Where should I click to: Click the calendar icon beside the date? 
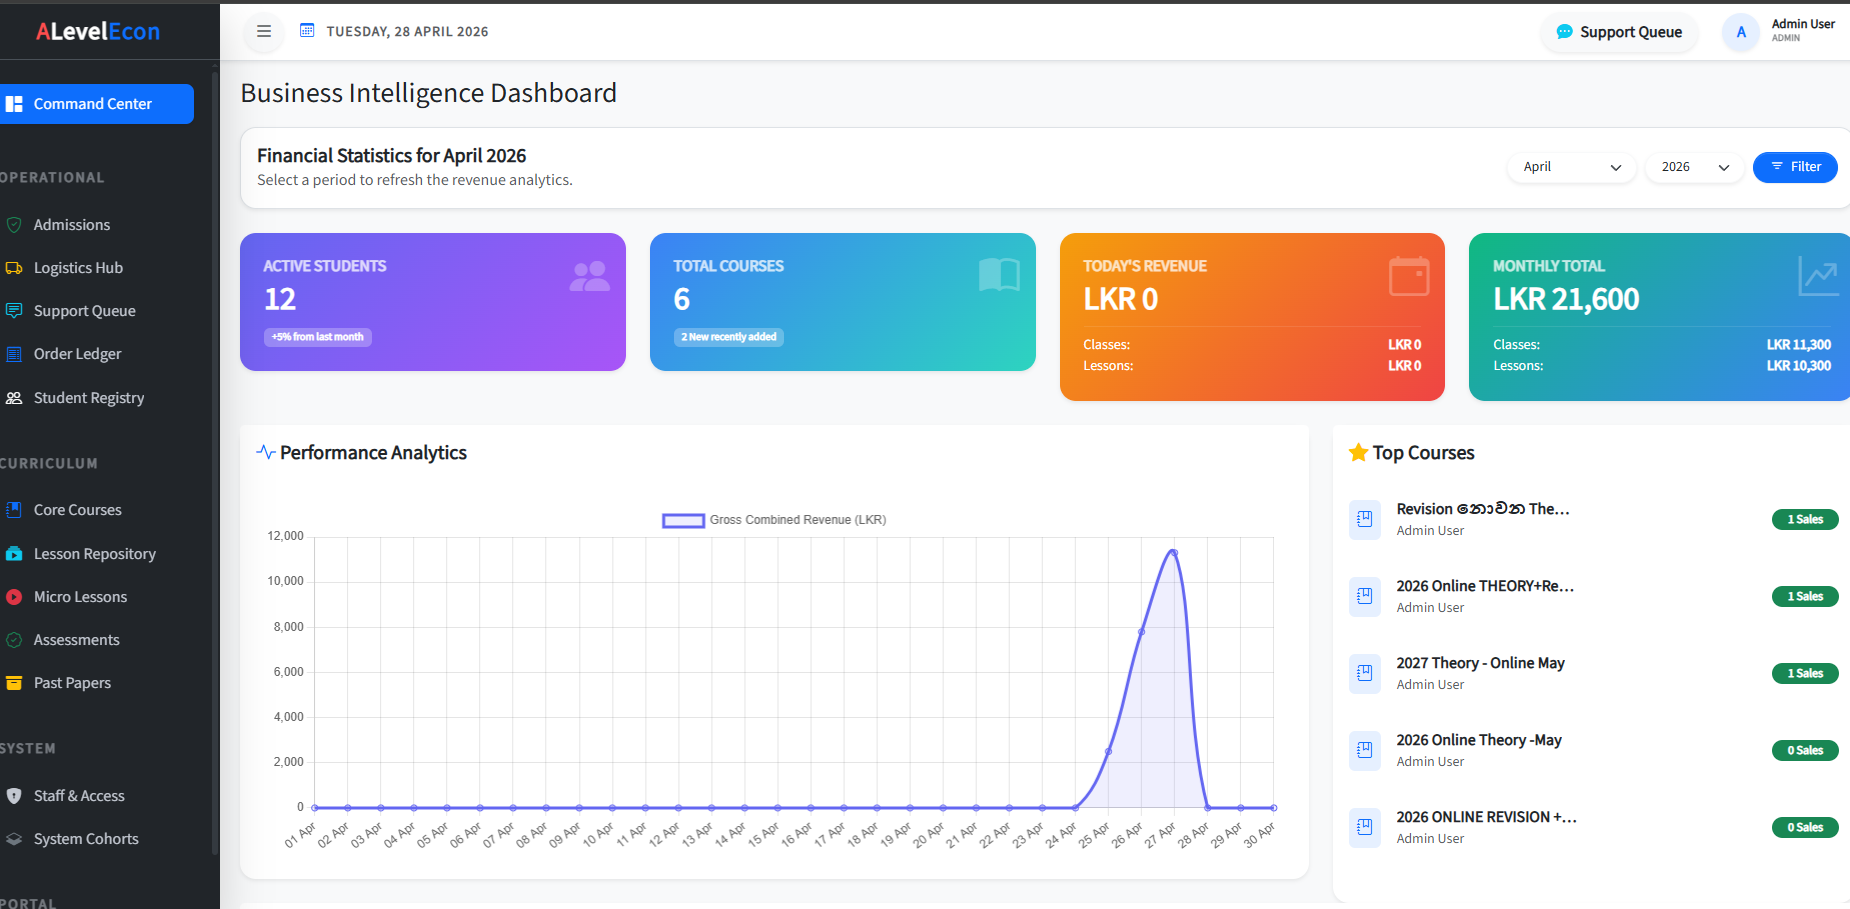tap(307, 31)
